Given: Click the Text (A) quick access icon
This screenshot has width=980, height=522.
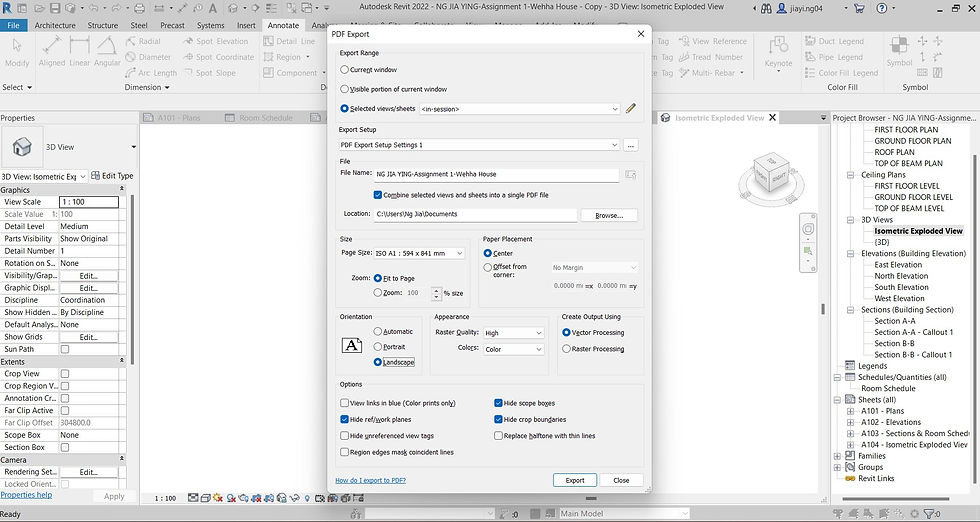Looking at the screenshot, I should [x=212, y=8].
